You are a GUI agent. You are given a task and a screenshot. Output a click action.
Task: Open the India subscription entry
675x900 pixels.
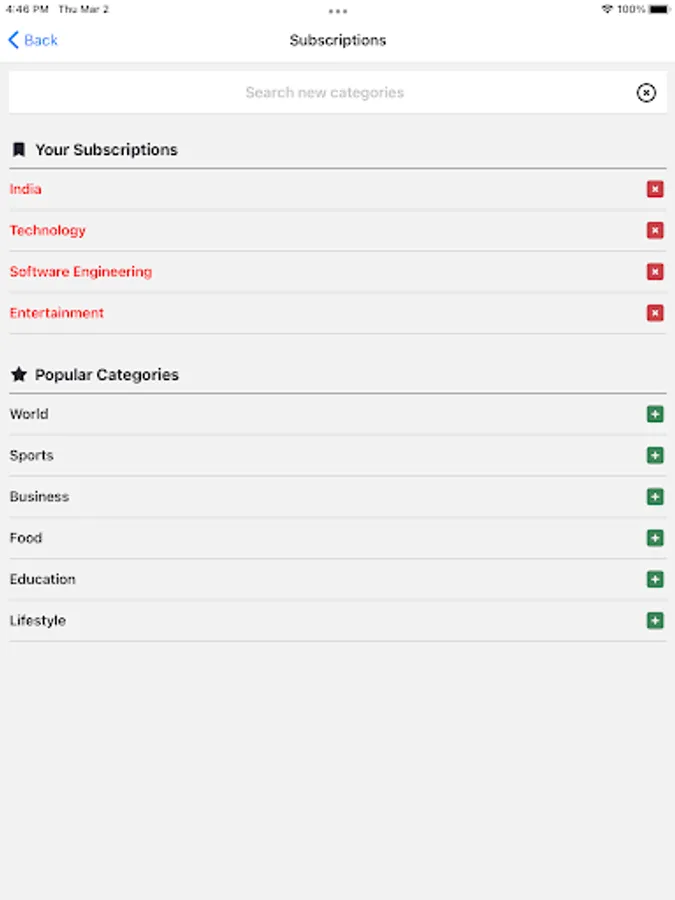(x=26, y=189)
